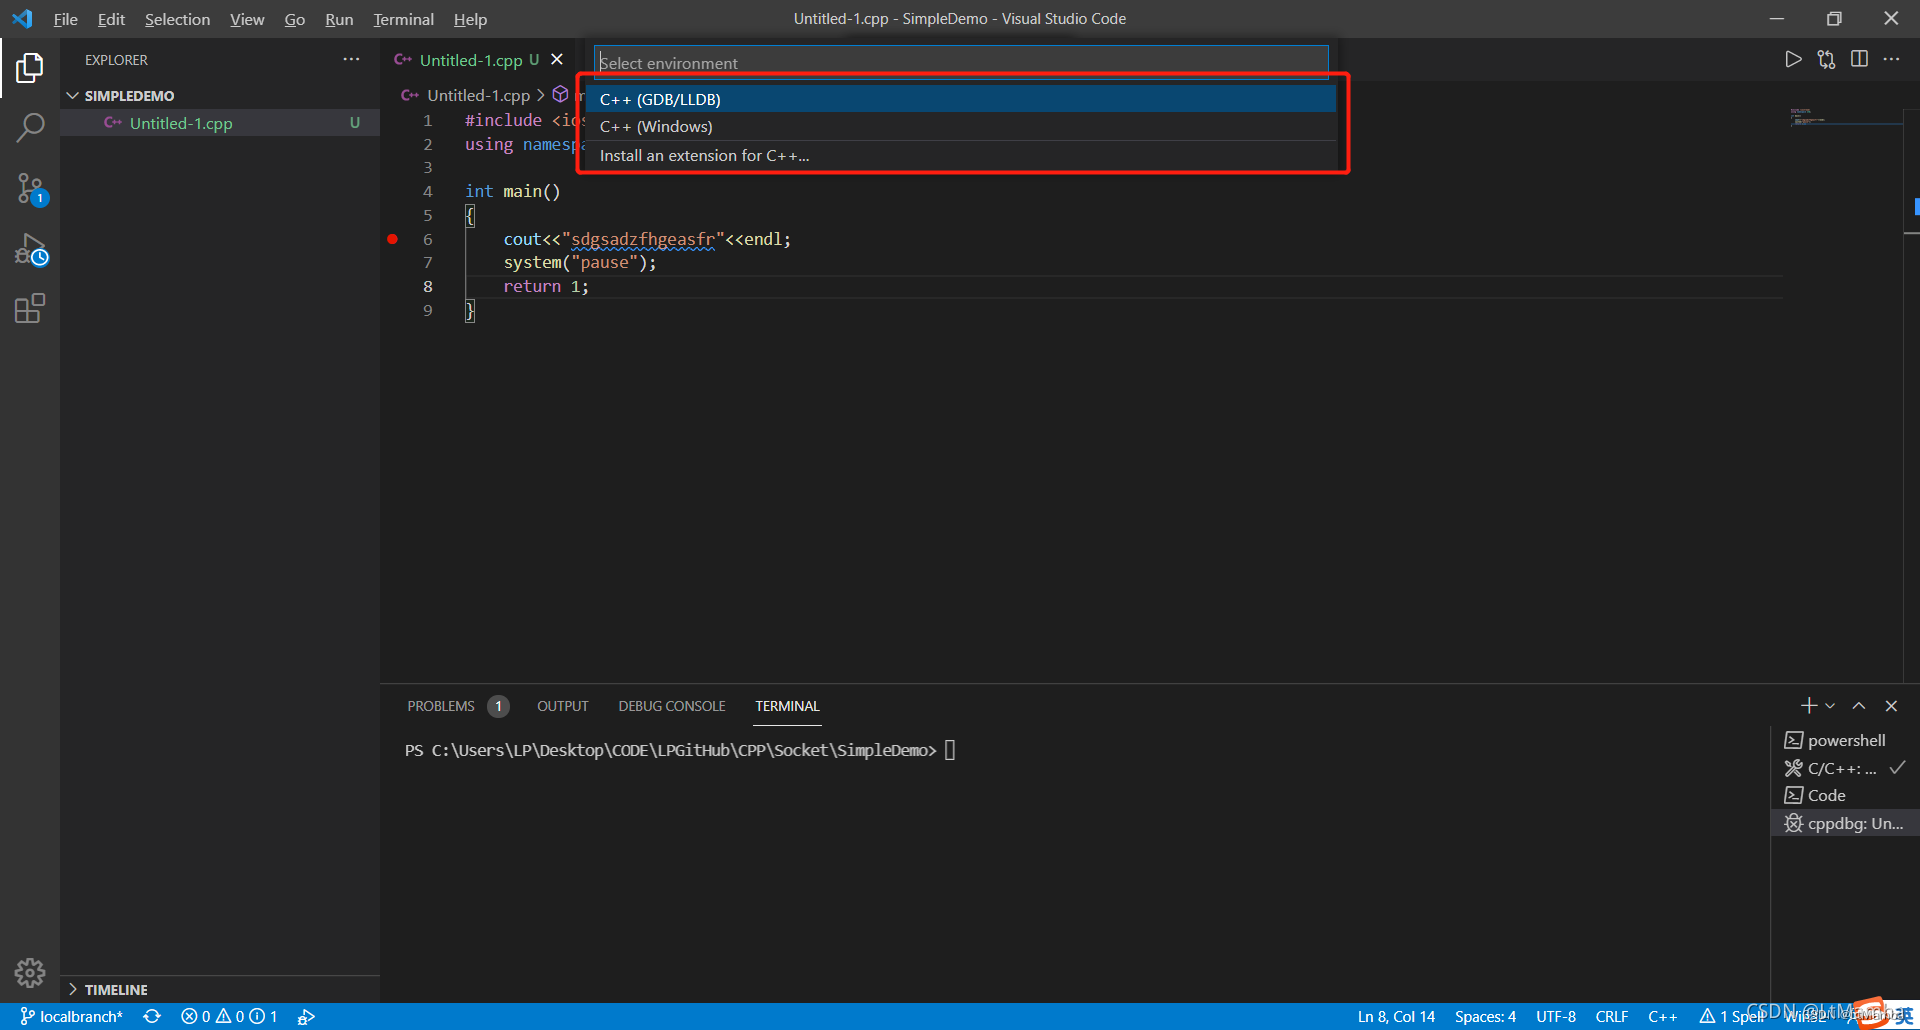The image size is (1920, 1030).
Task: Open the Selection menu
Action: [x=177, y=19]
